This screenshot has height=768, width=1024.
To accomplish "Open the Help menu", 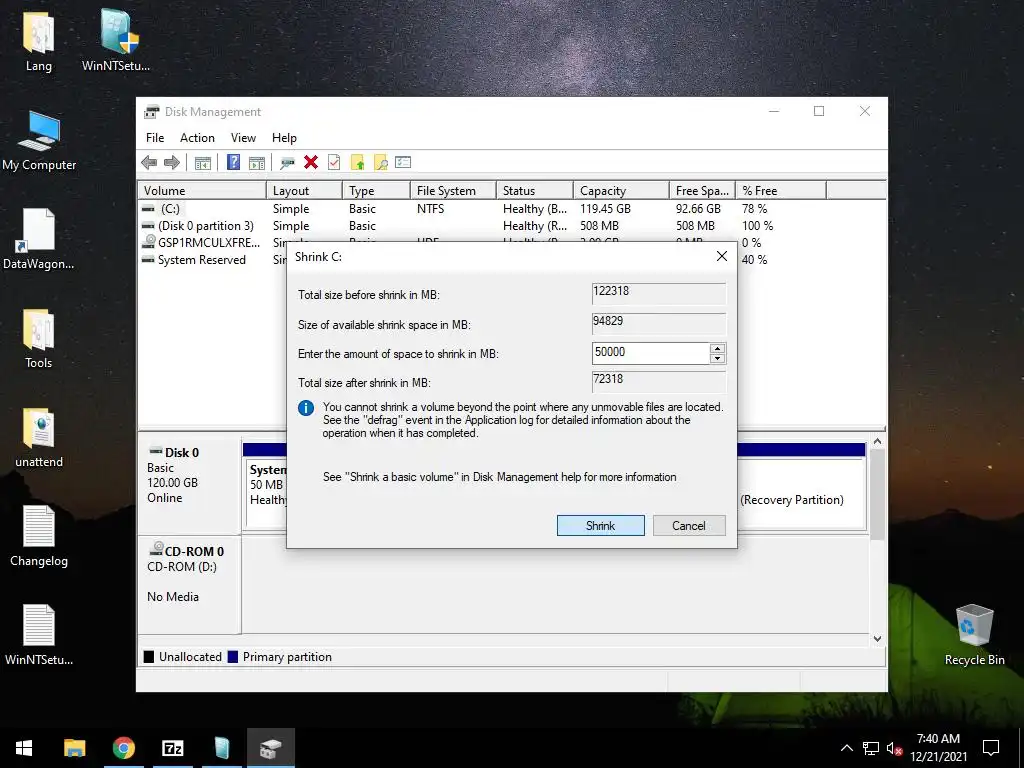I will [x=284, y=138].
